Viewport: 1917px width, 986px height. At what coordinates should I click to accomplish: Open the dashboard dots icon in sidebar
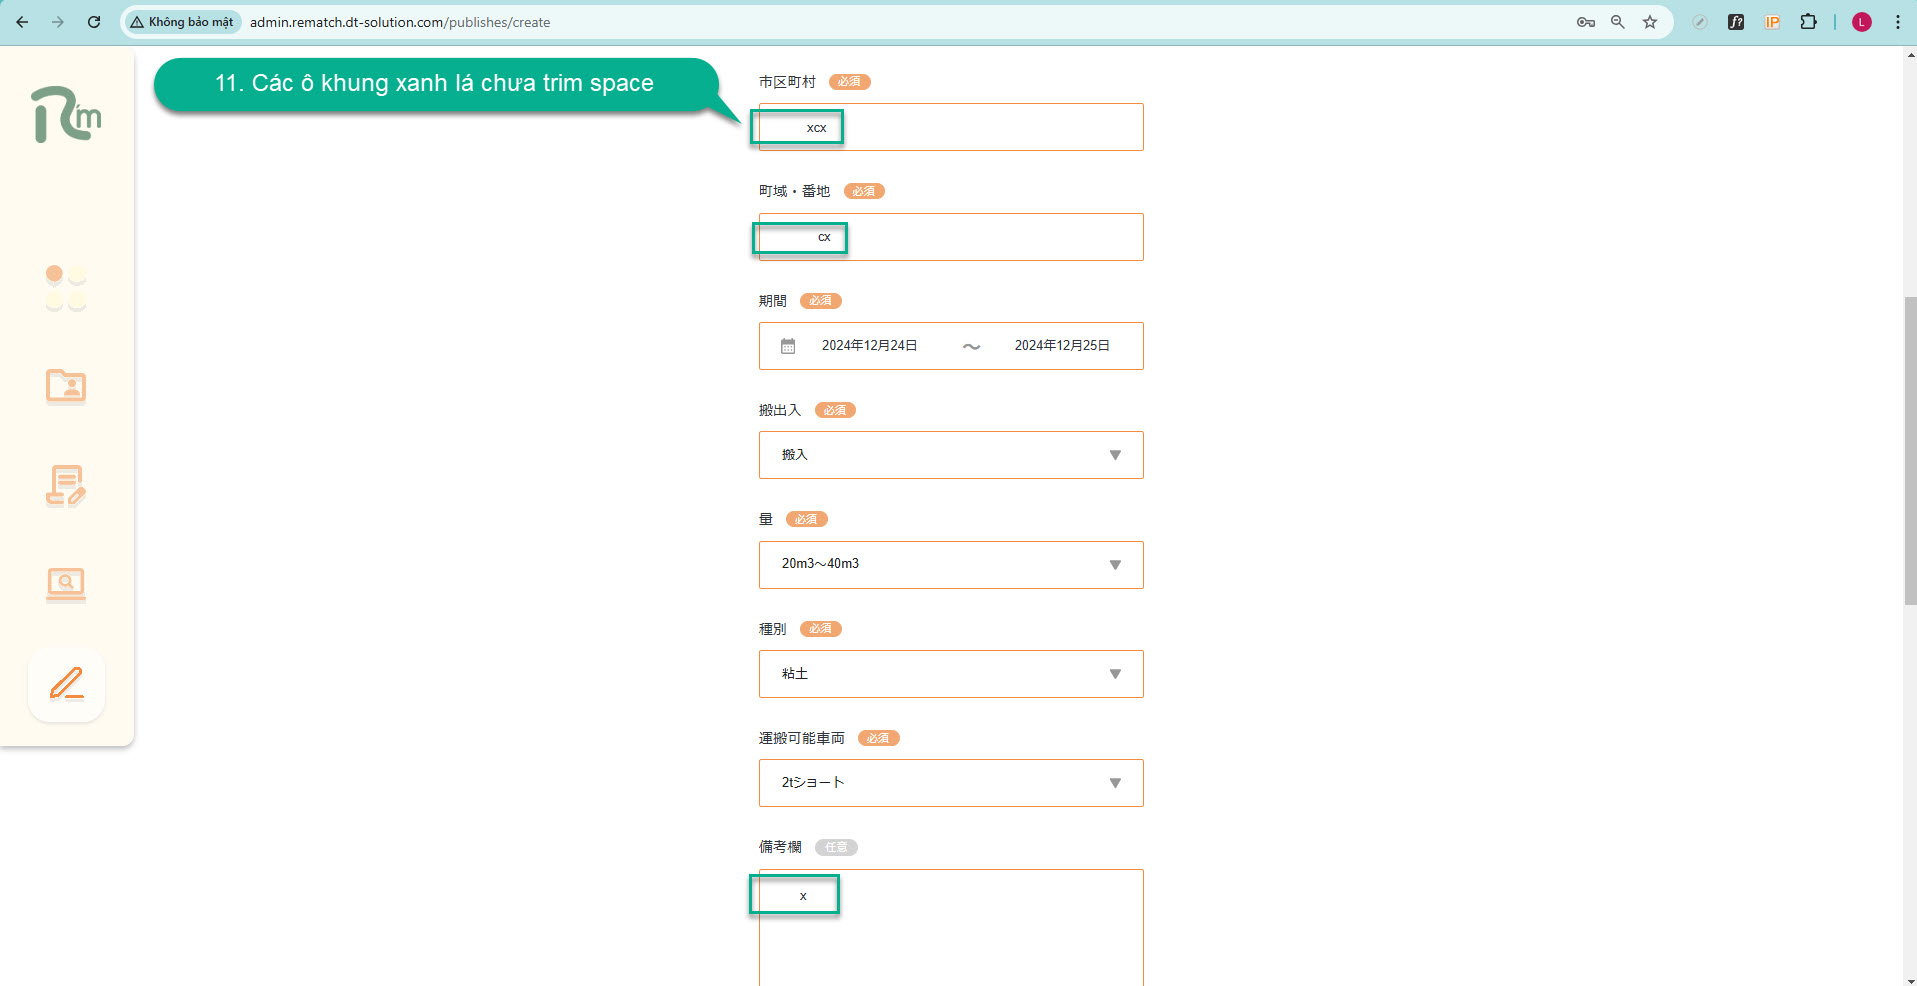click(66, 288)
